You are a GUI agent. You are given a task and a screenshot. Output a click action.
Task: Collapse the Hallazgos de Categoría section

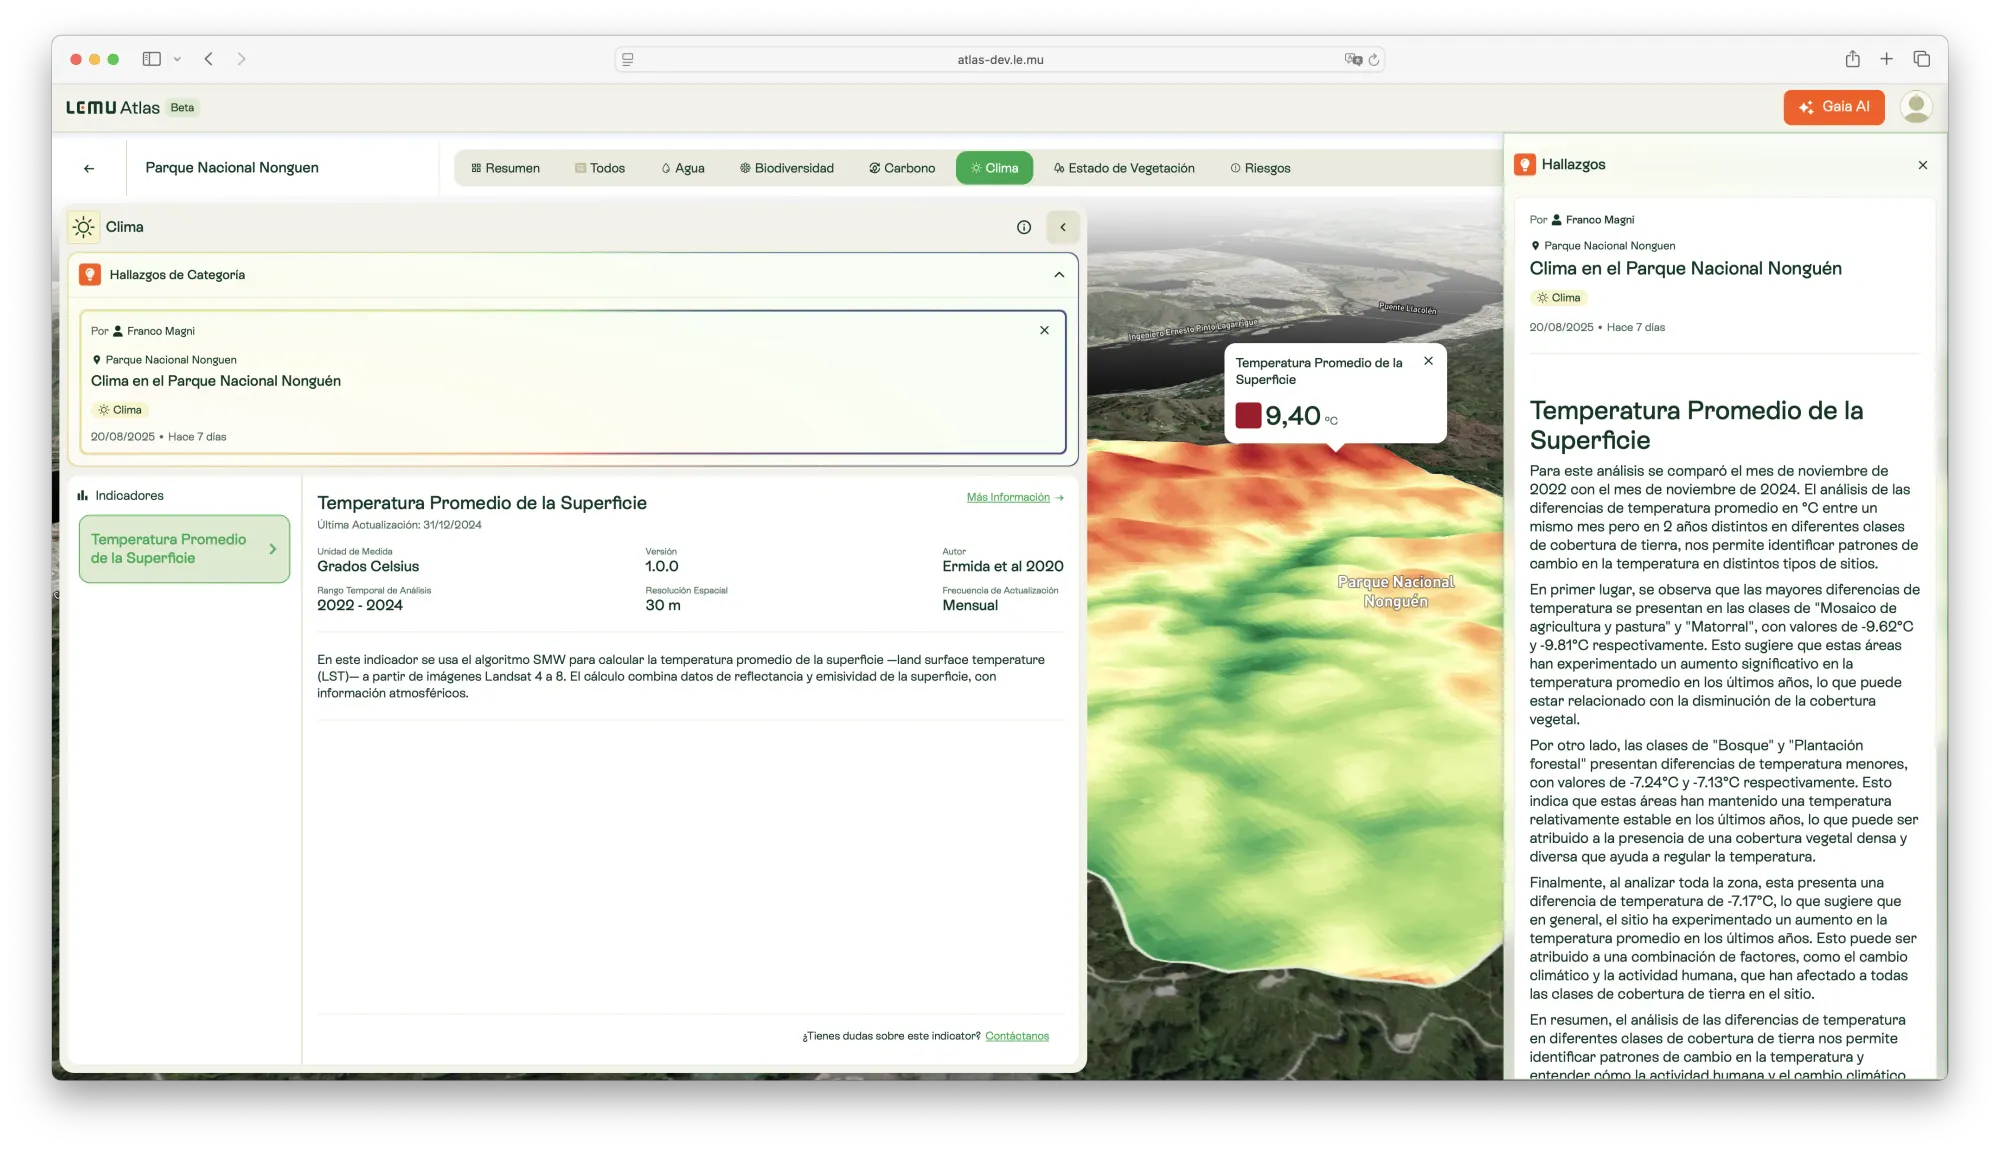(1059, 275)
